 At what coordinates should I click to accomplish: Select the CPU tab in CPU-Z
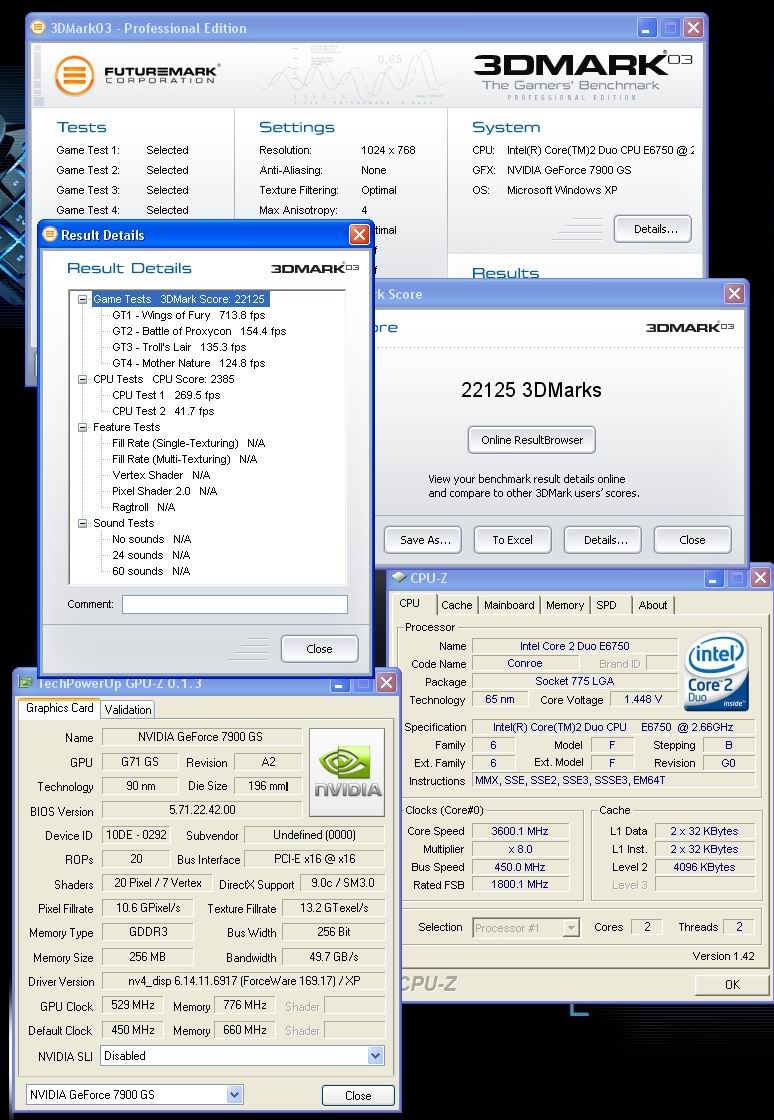410,604
